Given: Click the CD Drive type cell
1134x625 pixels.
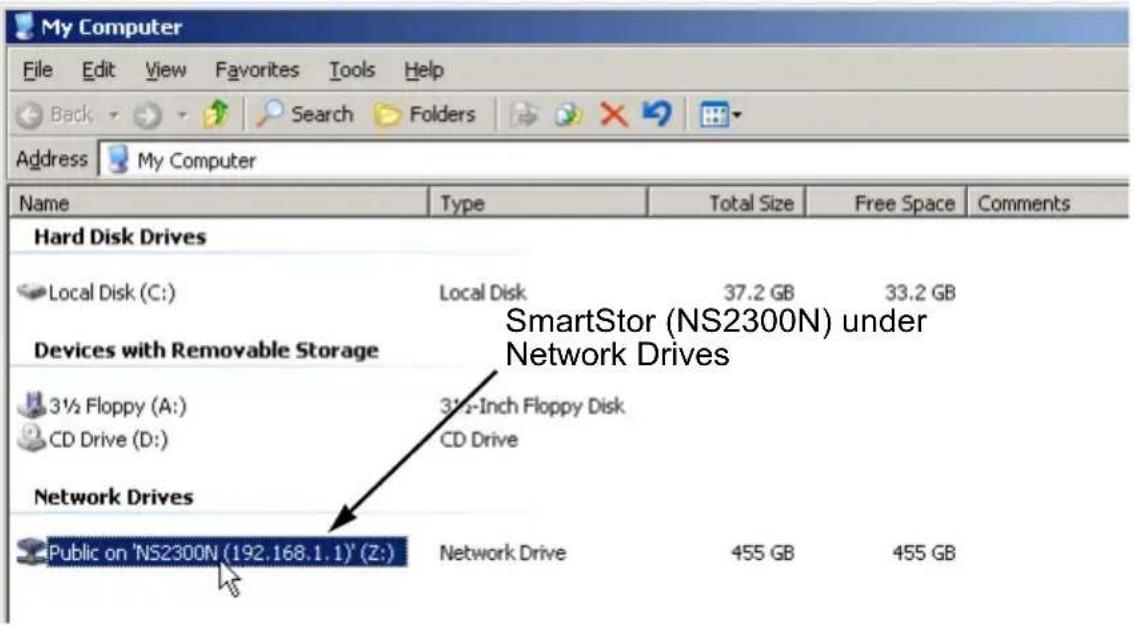Looking at the screenshot, I should point(479,440).
